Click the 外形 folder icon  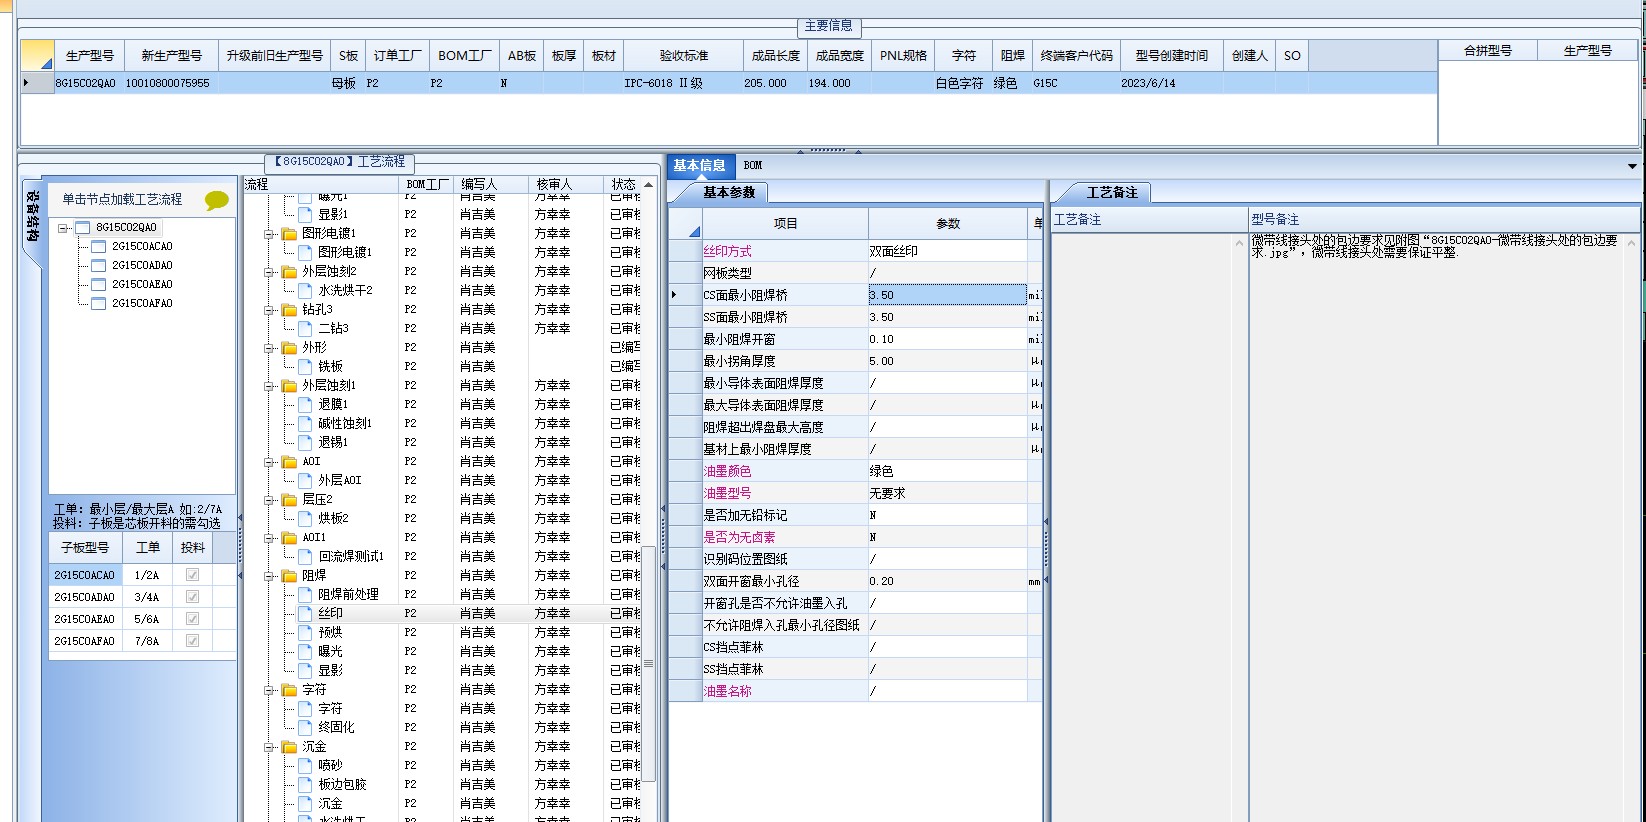click(290, 348)
